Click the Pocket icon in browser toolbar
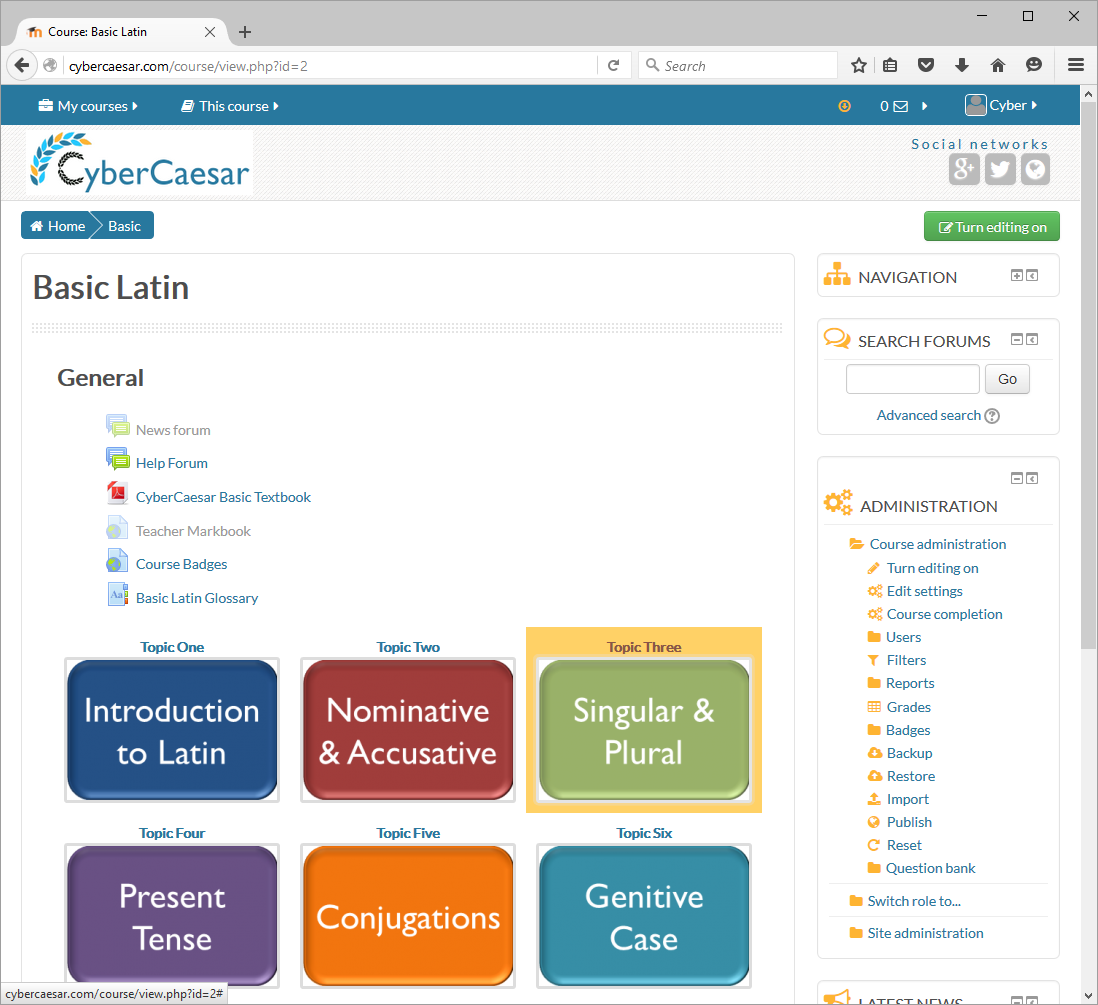This screenshot has height=1005, width=1098. (x=926, y=66)
